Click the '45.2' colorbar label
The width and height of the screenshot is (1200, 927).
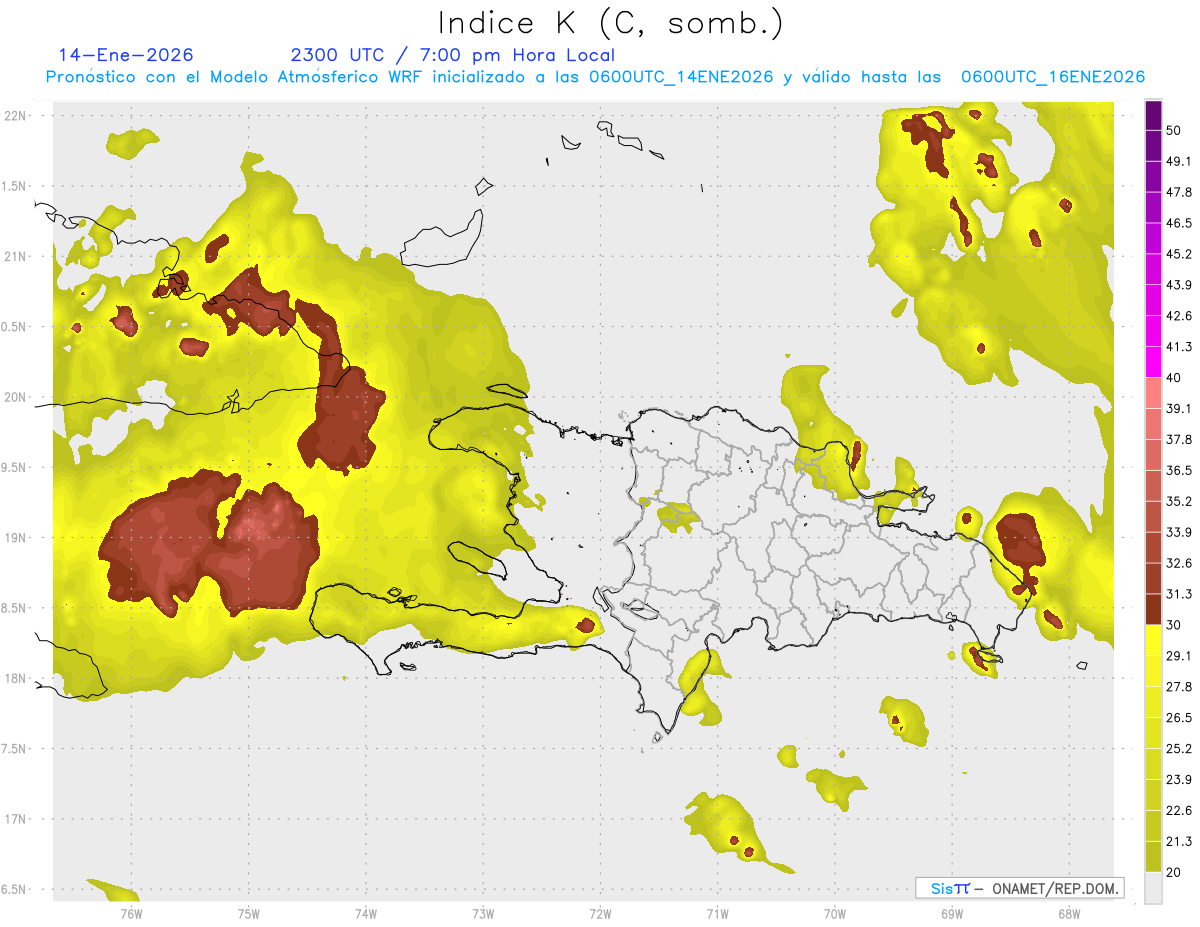1178,254
